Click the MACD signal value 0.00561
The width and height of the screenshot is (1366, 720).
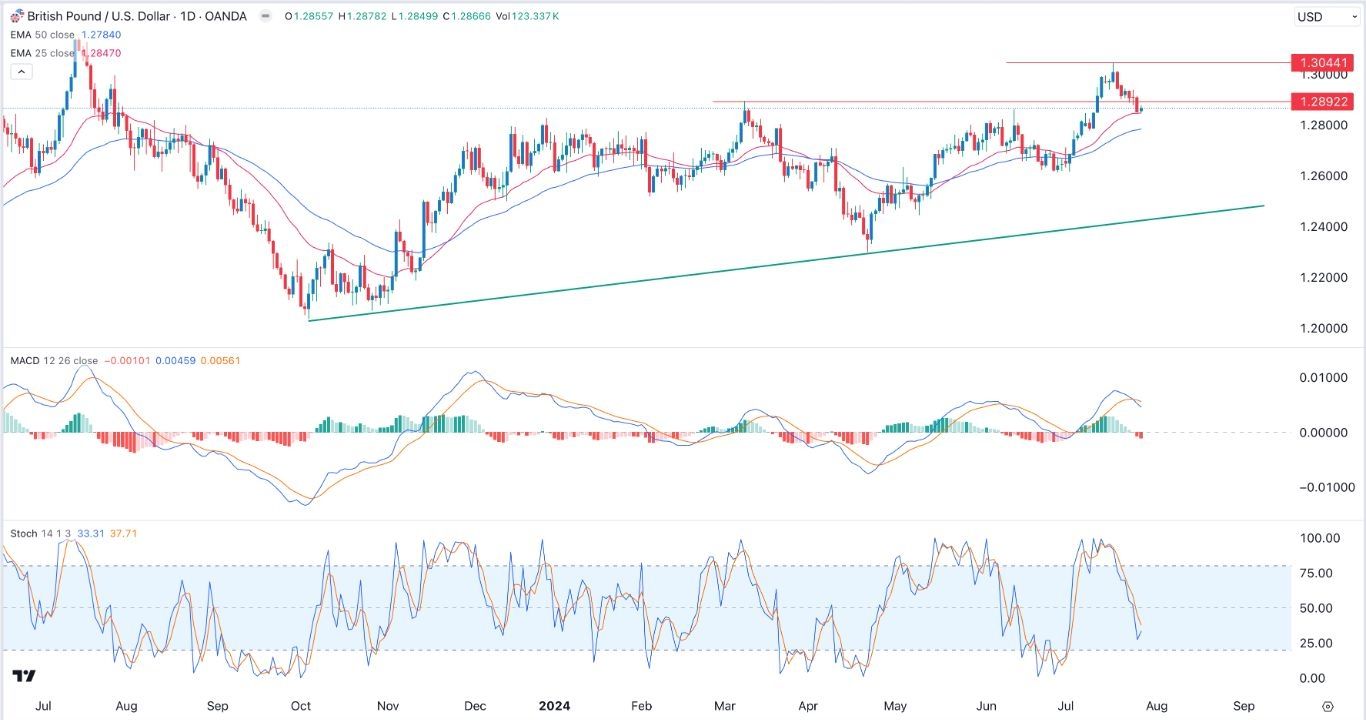221,360
